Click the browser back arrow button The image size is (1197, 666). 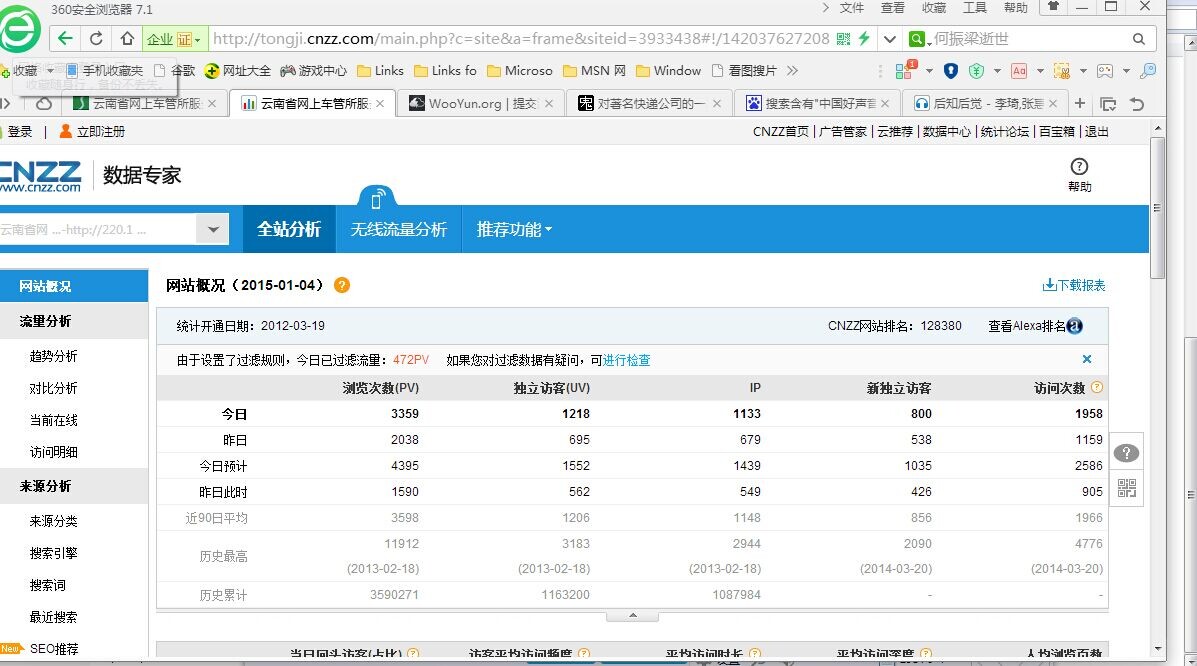click(x=66, y=38)
